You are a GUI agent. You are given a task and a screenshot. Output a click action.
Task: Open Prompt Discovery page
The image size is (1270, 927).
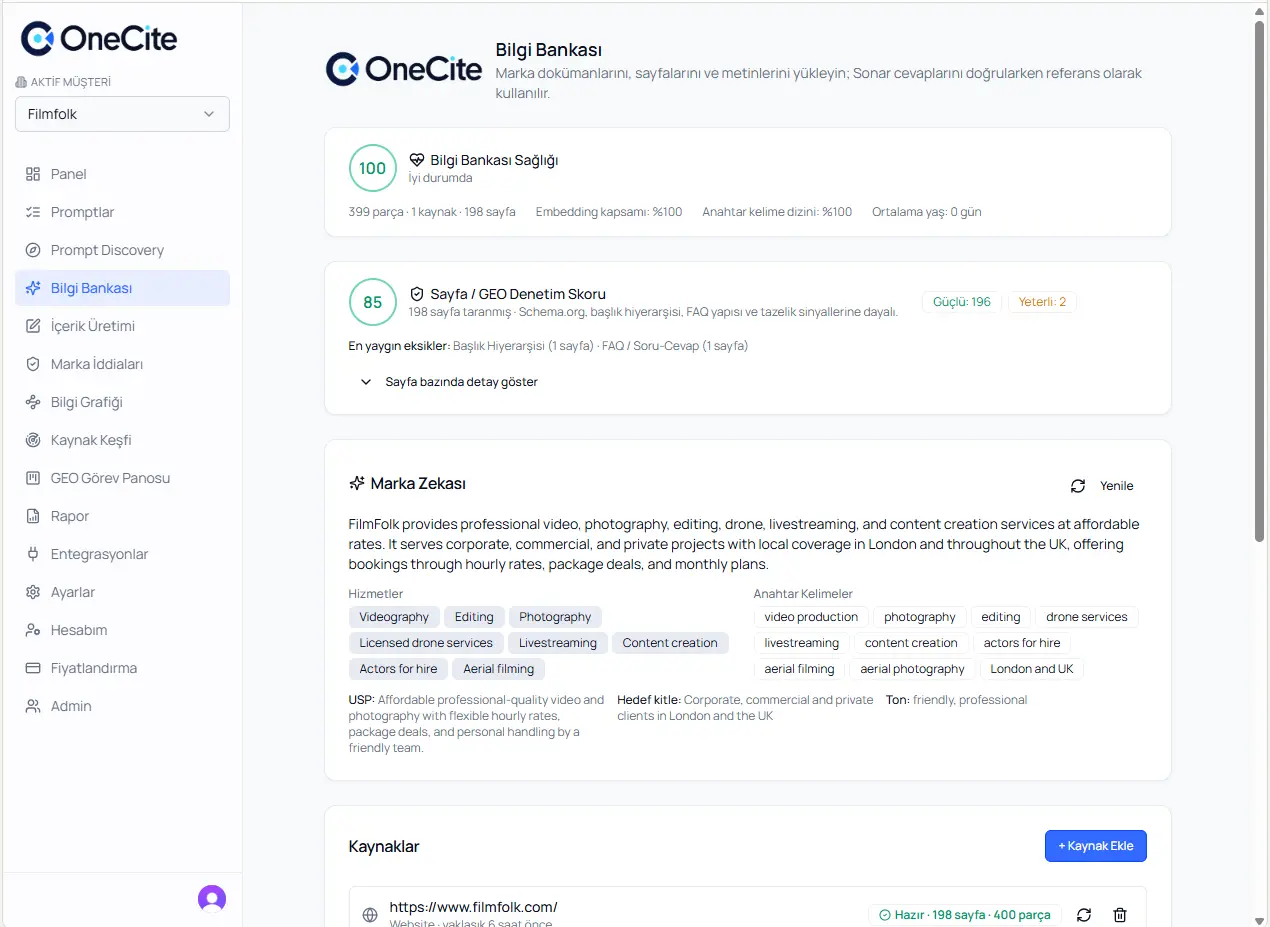pos(122,250)
